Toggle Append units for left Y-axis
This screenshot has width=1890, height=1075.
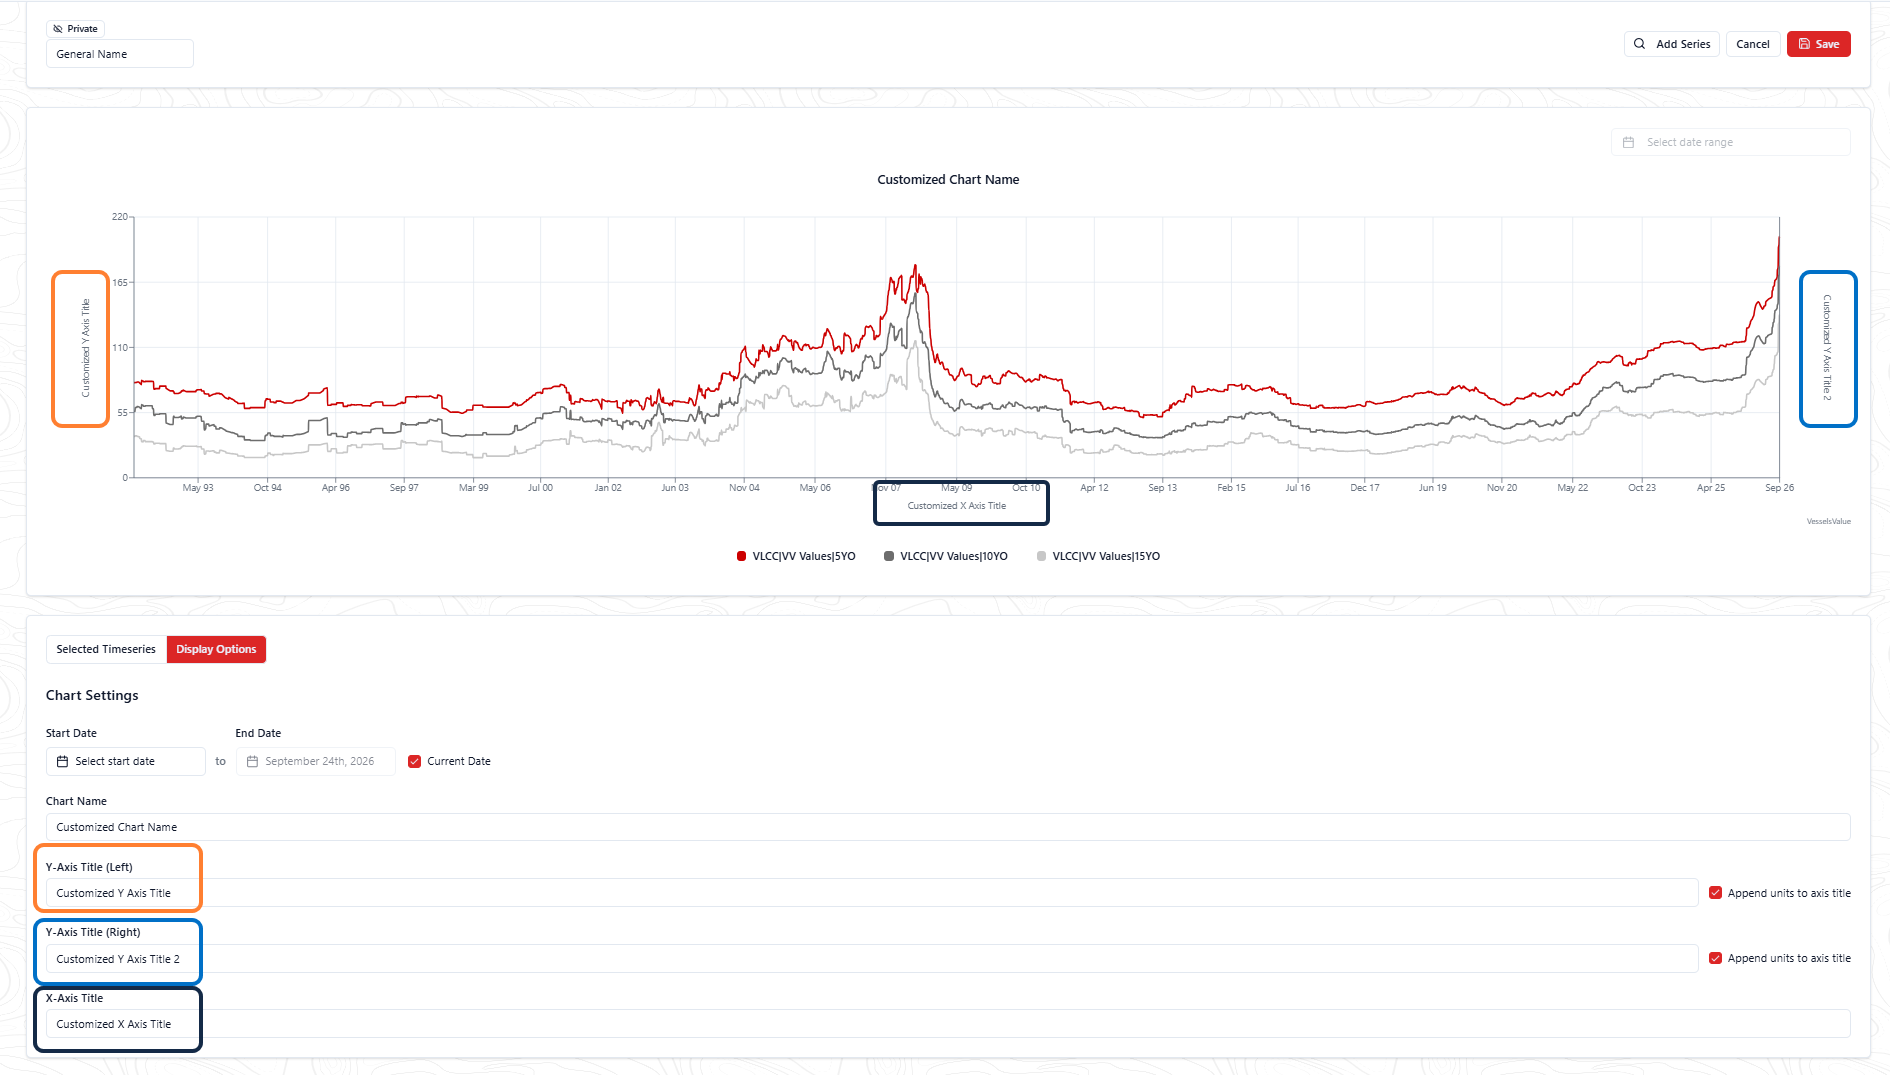pyautogui.click(x=1716, y=893)
